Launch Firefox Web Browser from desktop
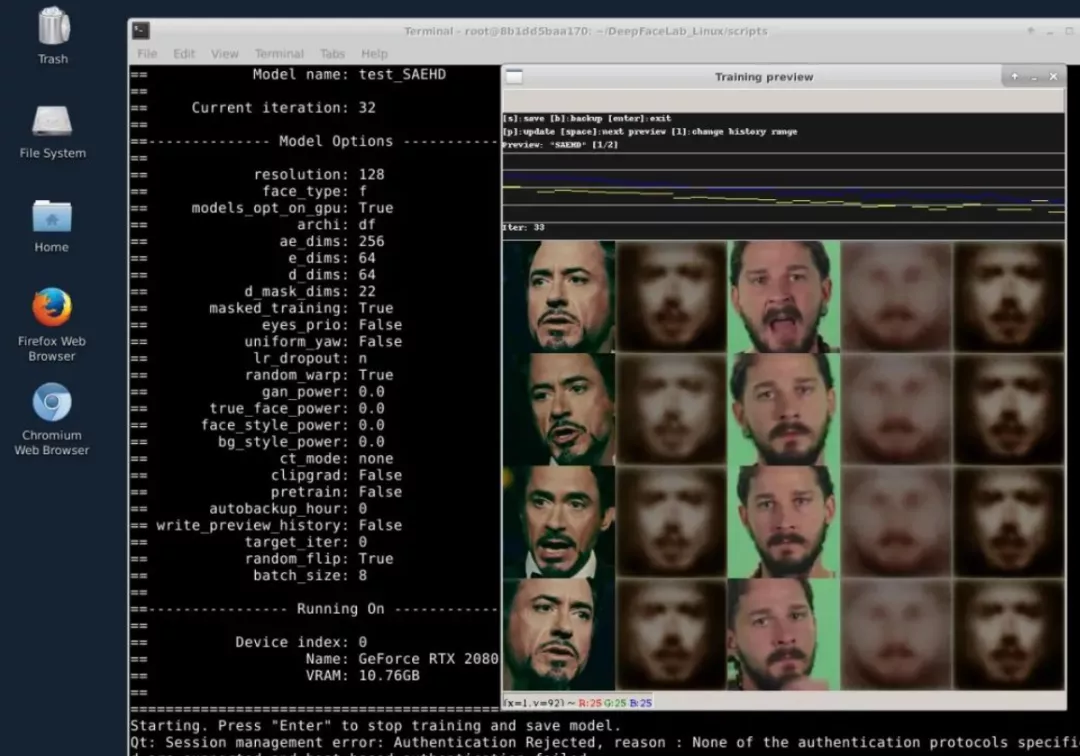 52,308
